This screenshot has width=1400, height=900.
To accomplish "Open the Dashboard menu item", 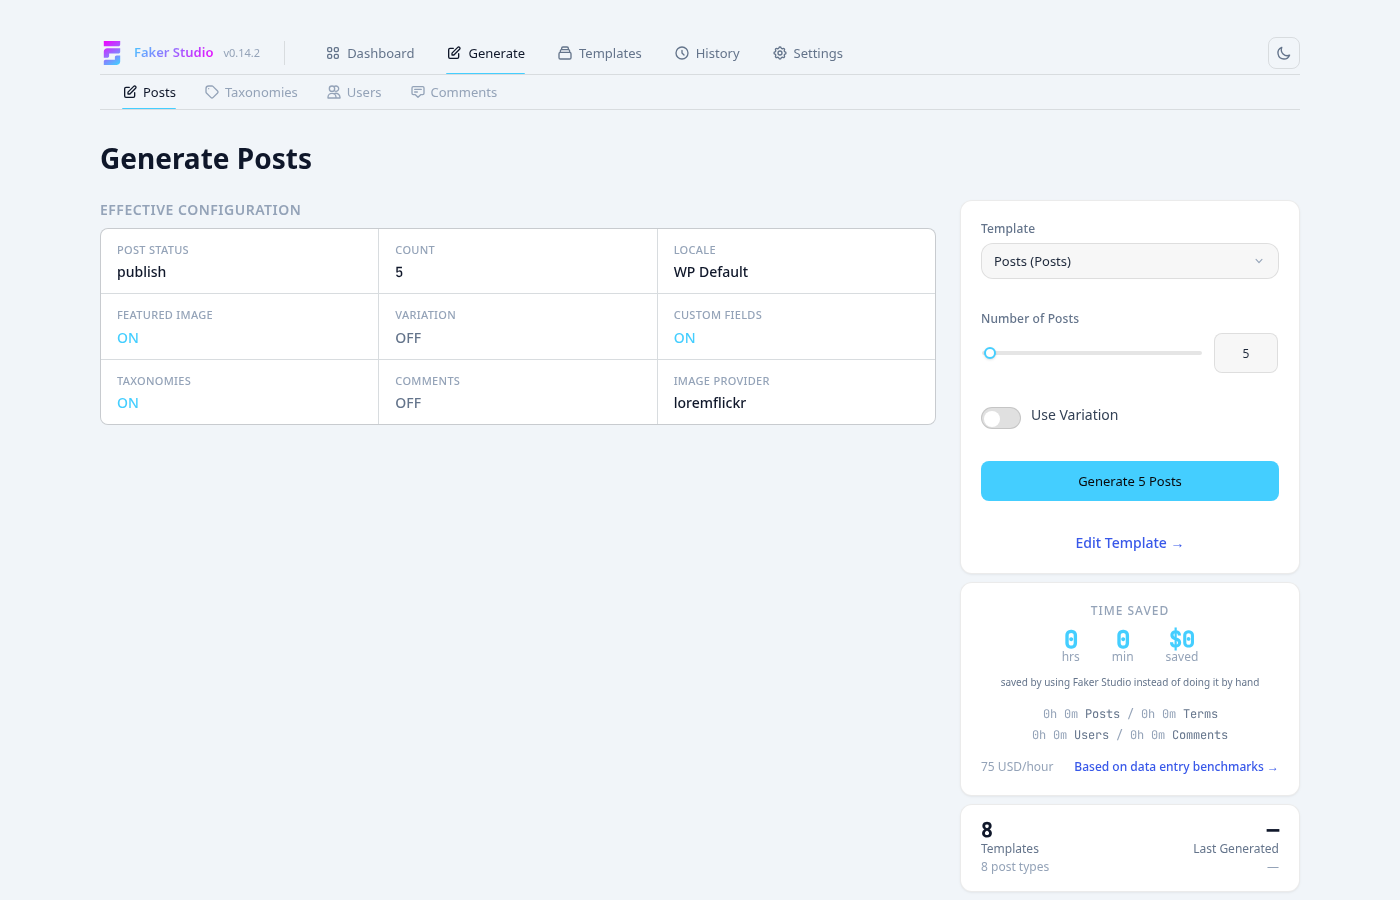I will point(370,53).
